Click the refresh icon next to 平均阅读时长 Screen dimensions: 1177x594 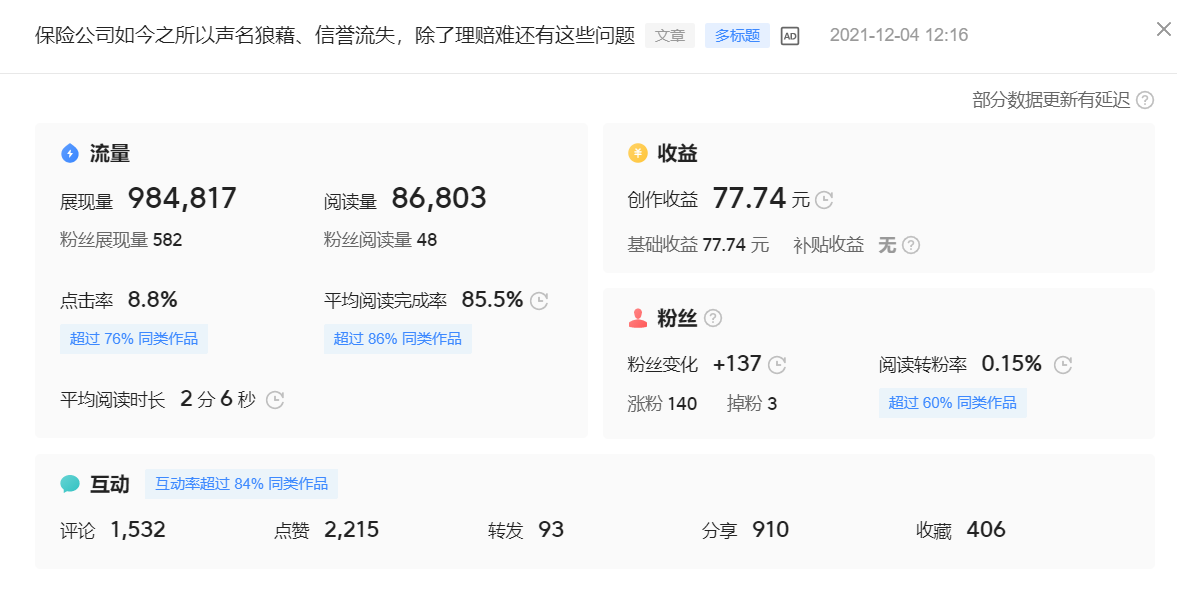275,400
